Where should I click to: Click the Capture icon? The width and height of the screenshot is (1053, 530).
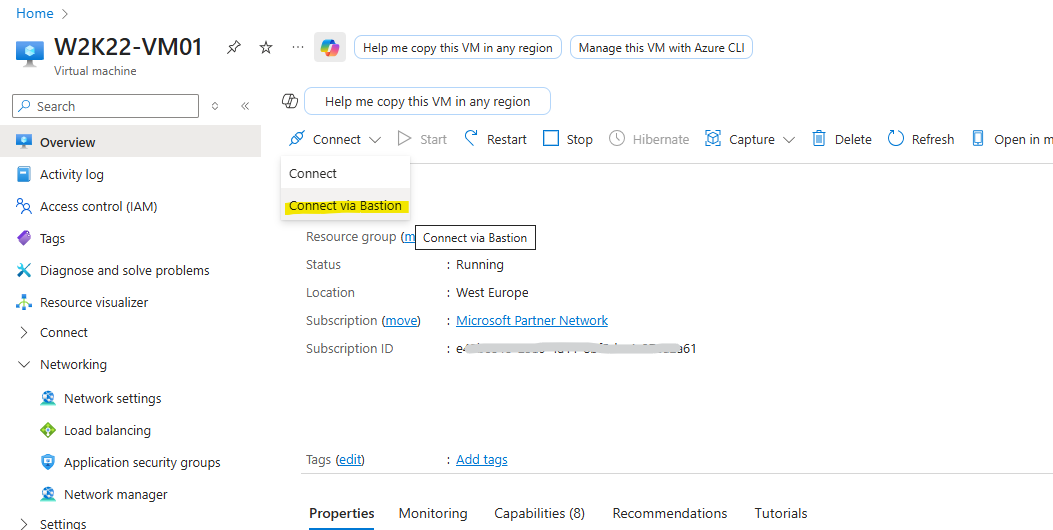coord(713,138)
